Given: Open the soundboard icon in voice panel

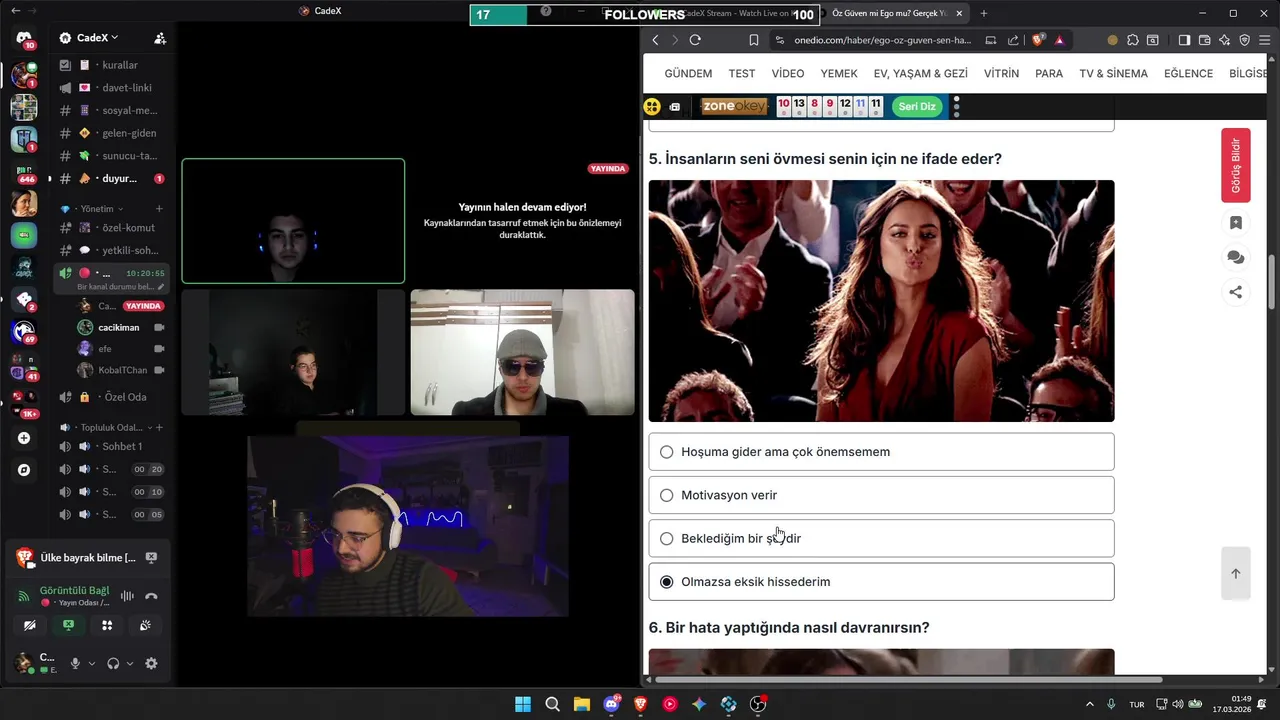Looking at the screenshot, I should (145, 625).
